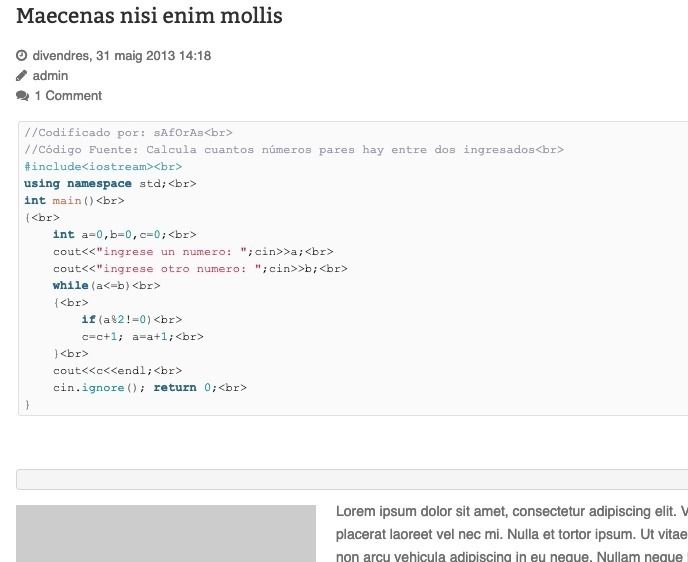Click the #include<iostream> line in code
Image resolution: width=688 pixels, height=562 pixels.
point(103,167)
